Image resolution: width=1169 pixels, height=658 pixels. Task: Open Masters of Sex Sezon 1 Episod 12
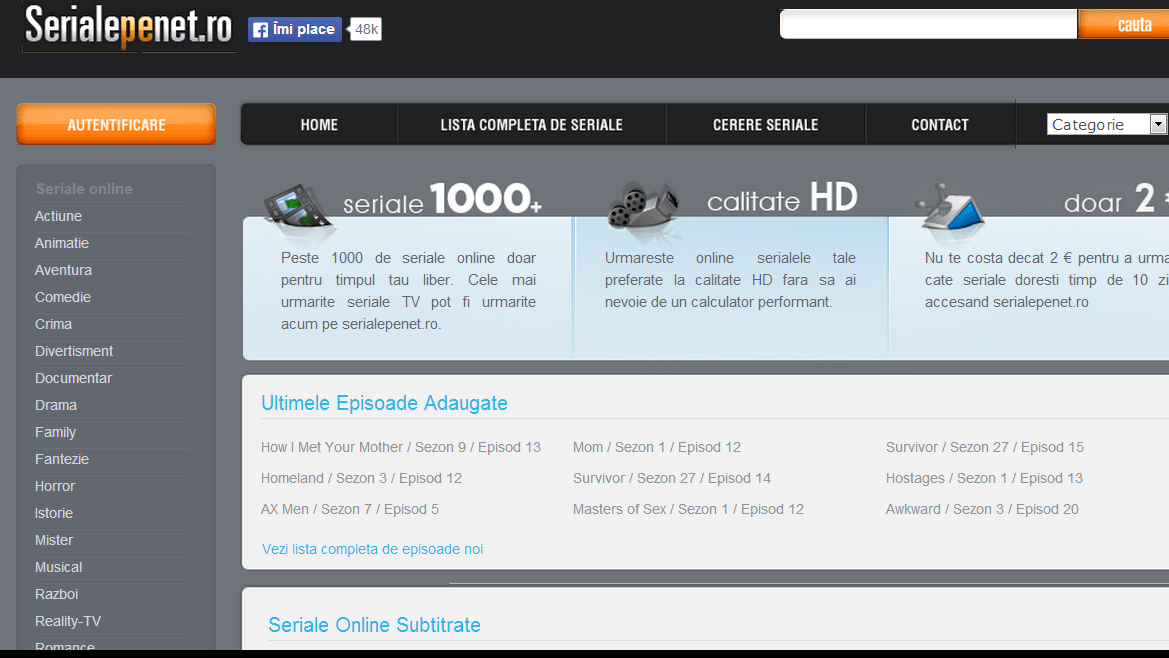point(687,509)
